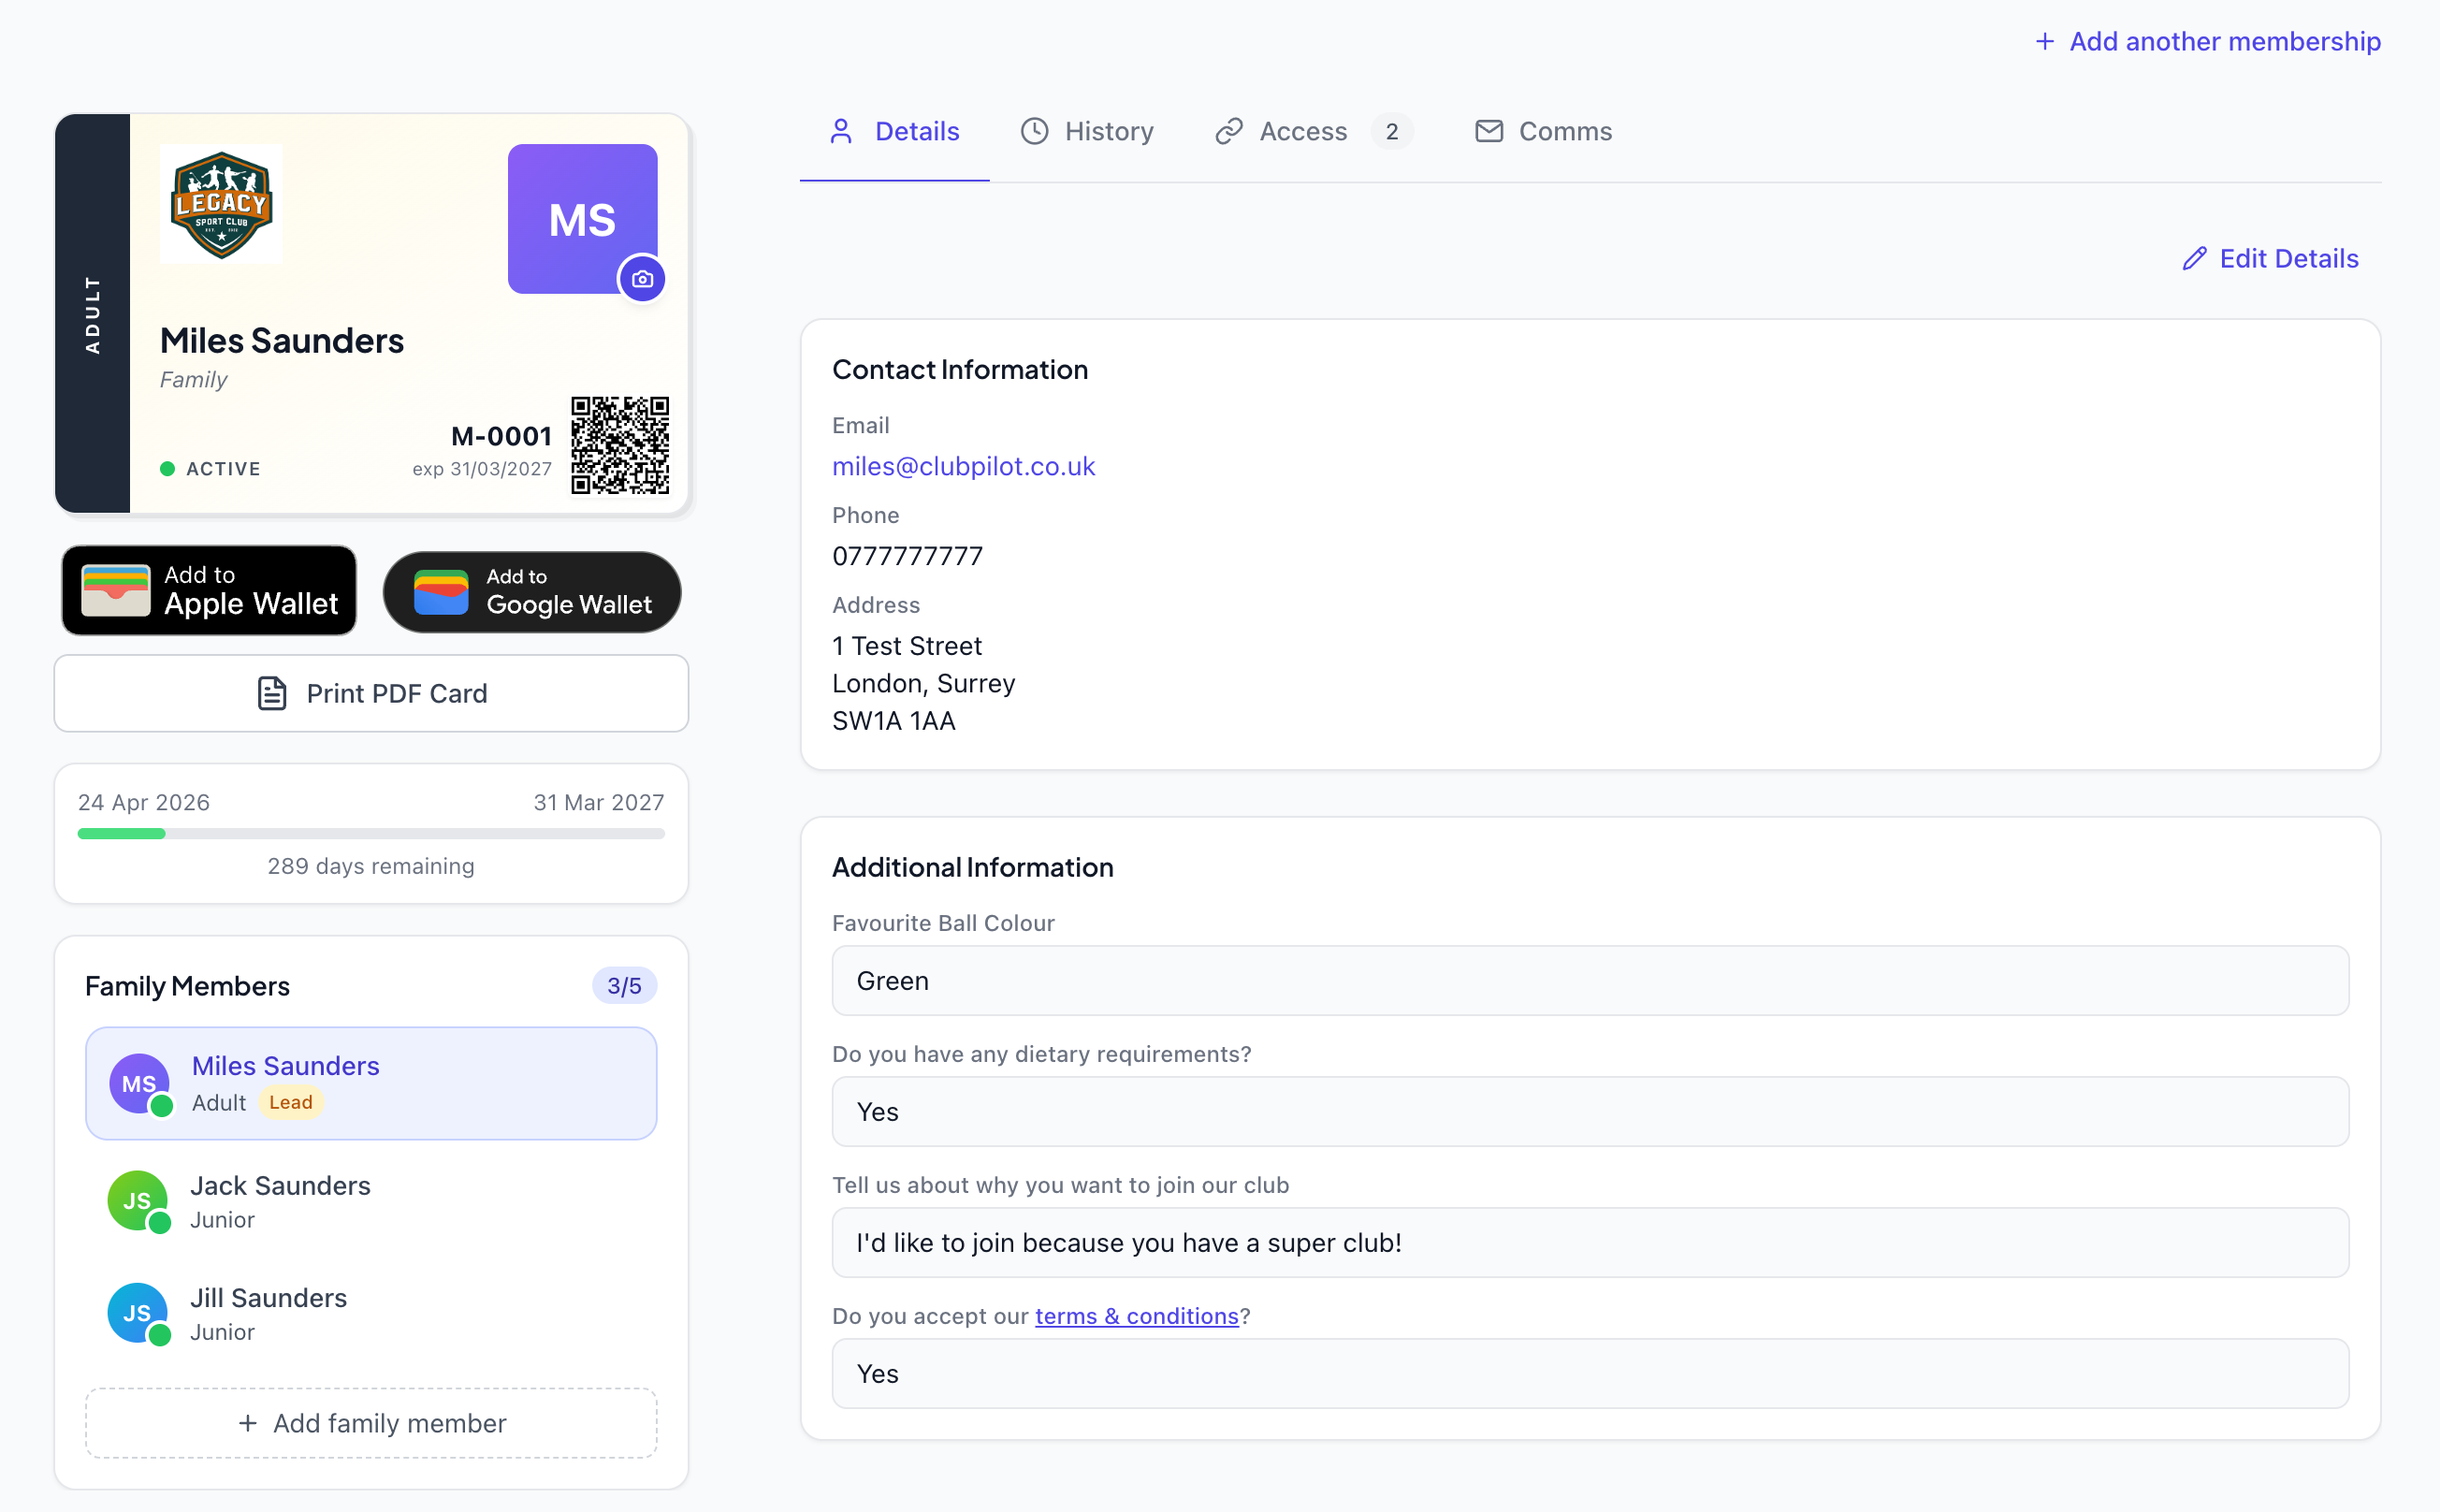This screenshot has height=1512, width=2440.
Task: Click Family membership type on card
Action: click(193, 380)
